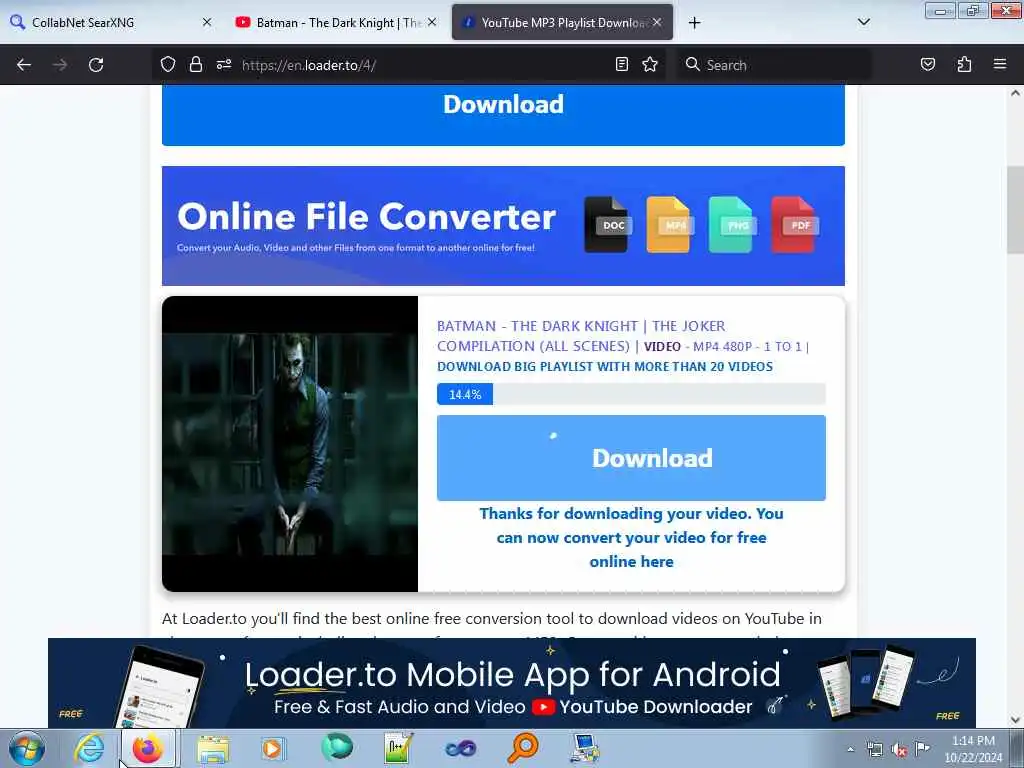This screenshot has height=768, width=1024.
Task: Click the 14.4% conversion progress bar
Action: click(631, 394)
